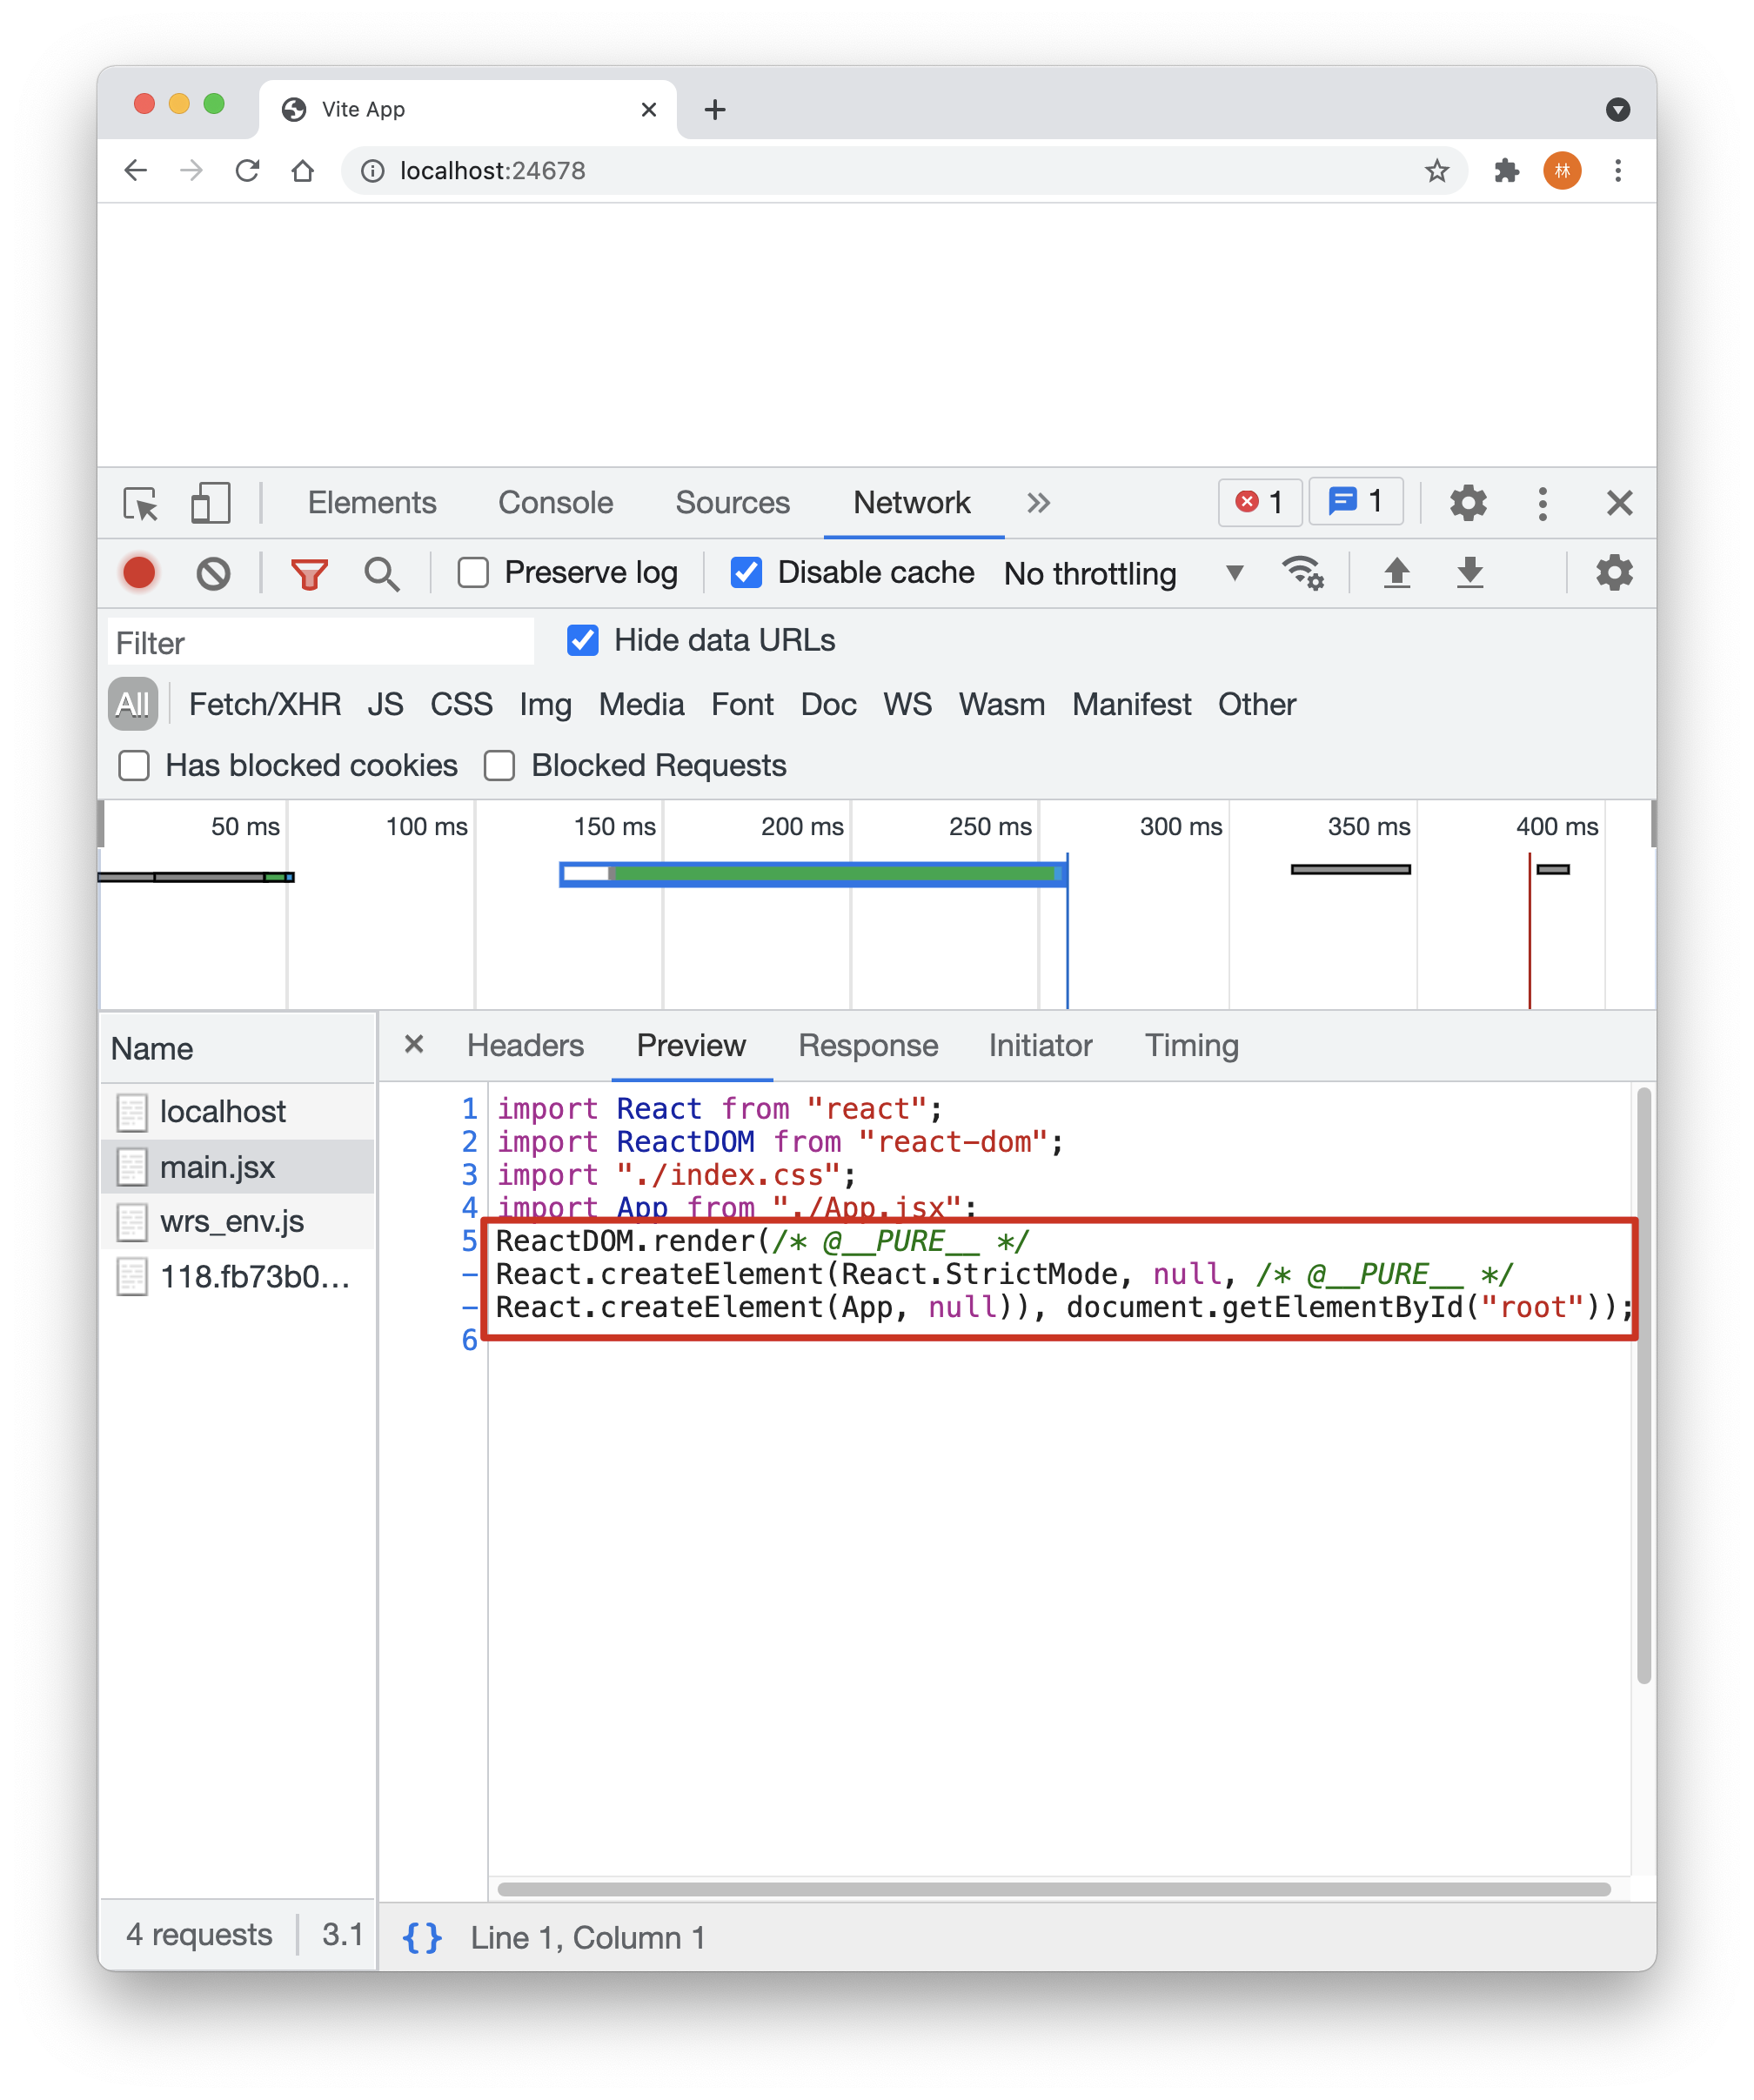Switch to the Console tab
The height and width of the screenshot is (2100, 1754).
pos(555,503)
